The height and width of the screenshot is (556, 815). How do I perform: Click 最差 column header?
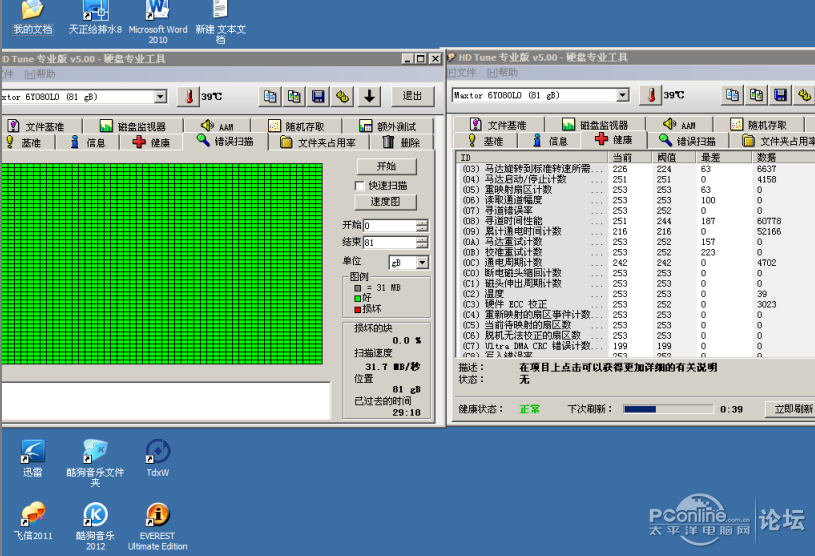(x=724, y=157)
